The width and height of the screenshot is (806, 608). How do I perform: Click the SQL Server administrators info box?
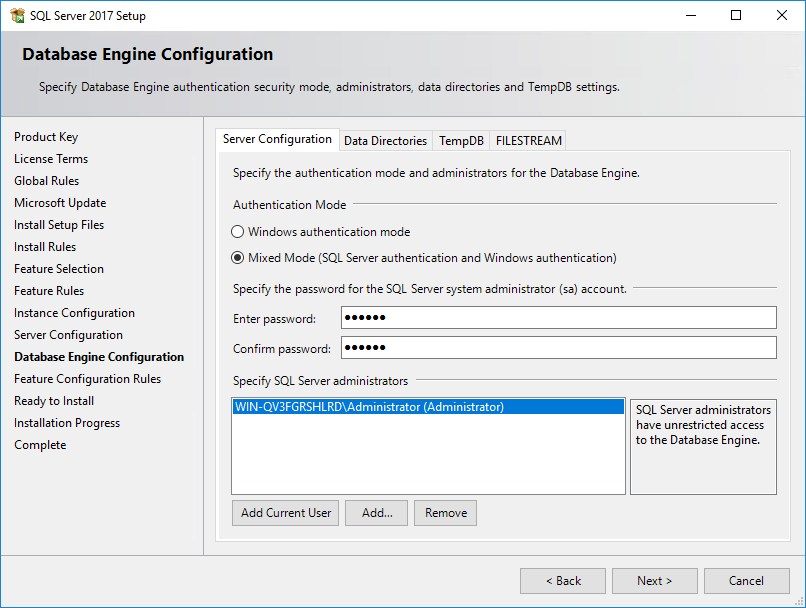[x=703, y=447]
